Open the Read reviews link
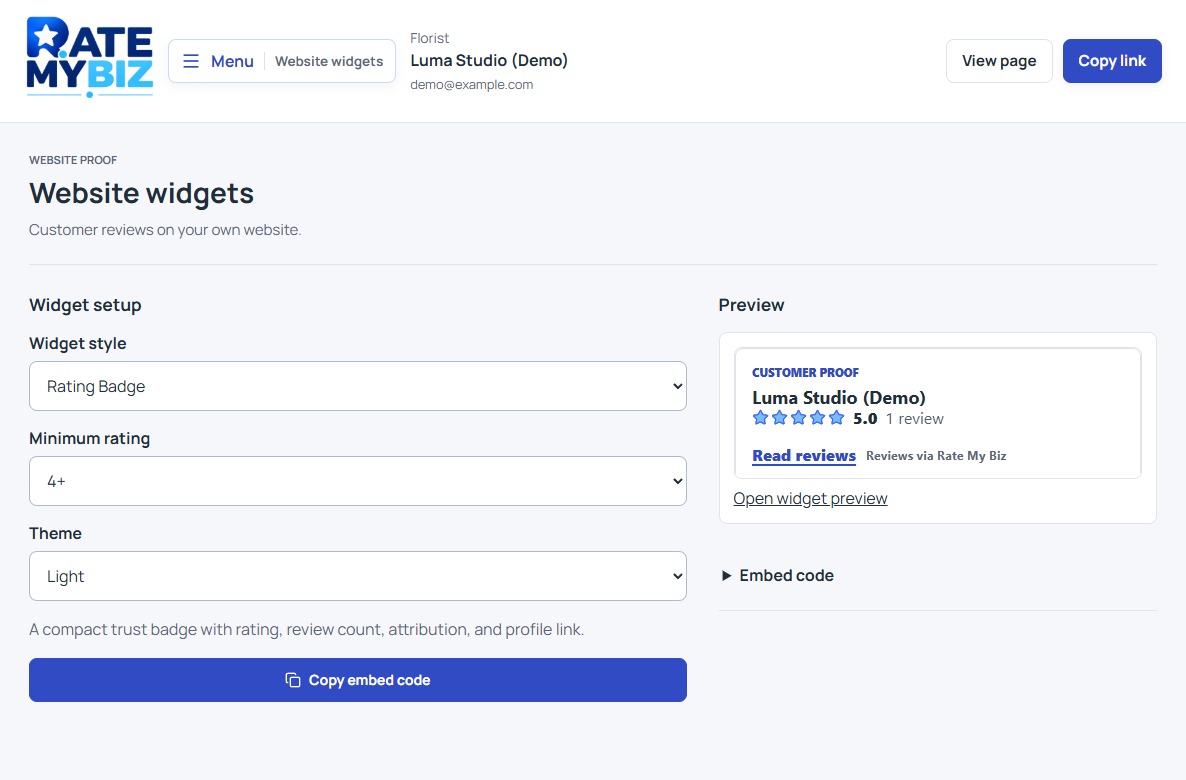1186x780 pixels. coord(804,455)
